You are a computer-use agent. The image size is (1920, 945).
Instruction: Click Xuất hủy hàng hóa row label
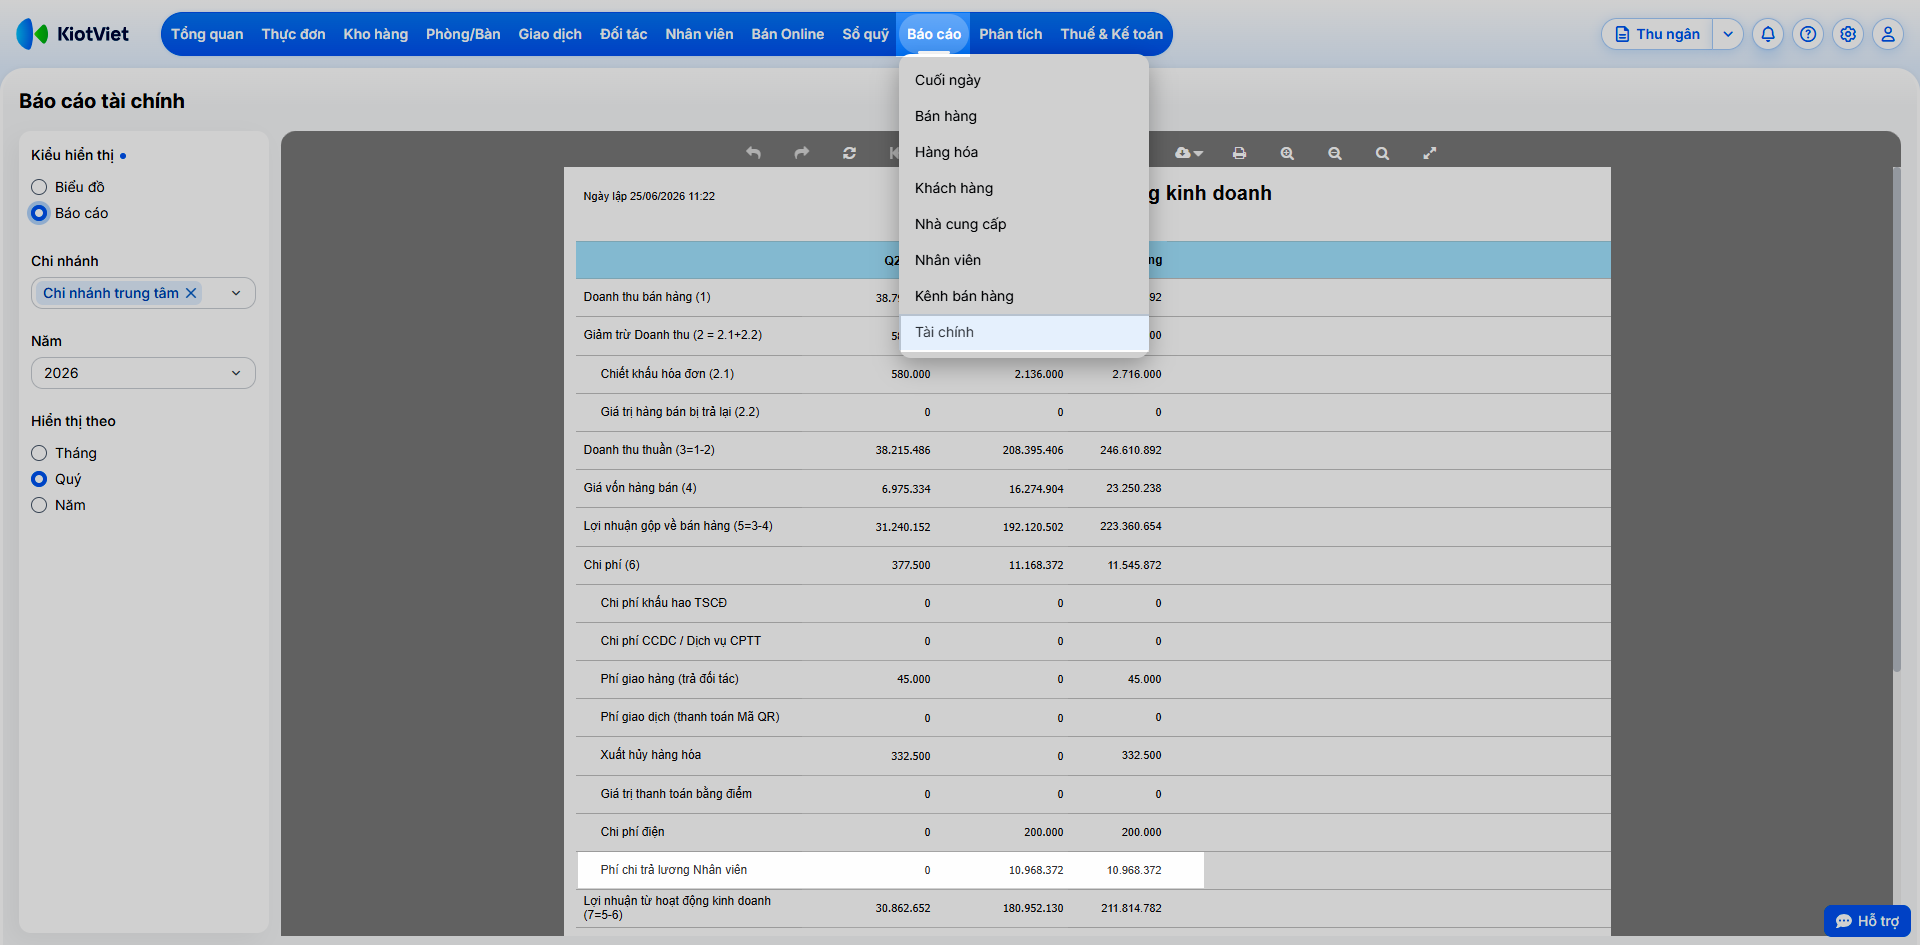[650, 755]
